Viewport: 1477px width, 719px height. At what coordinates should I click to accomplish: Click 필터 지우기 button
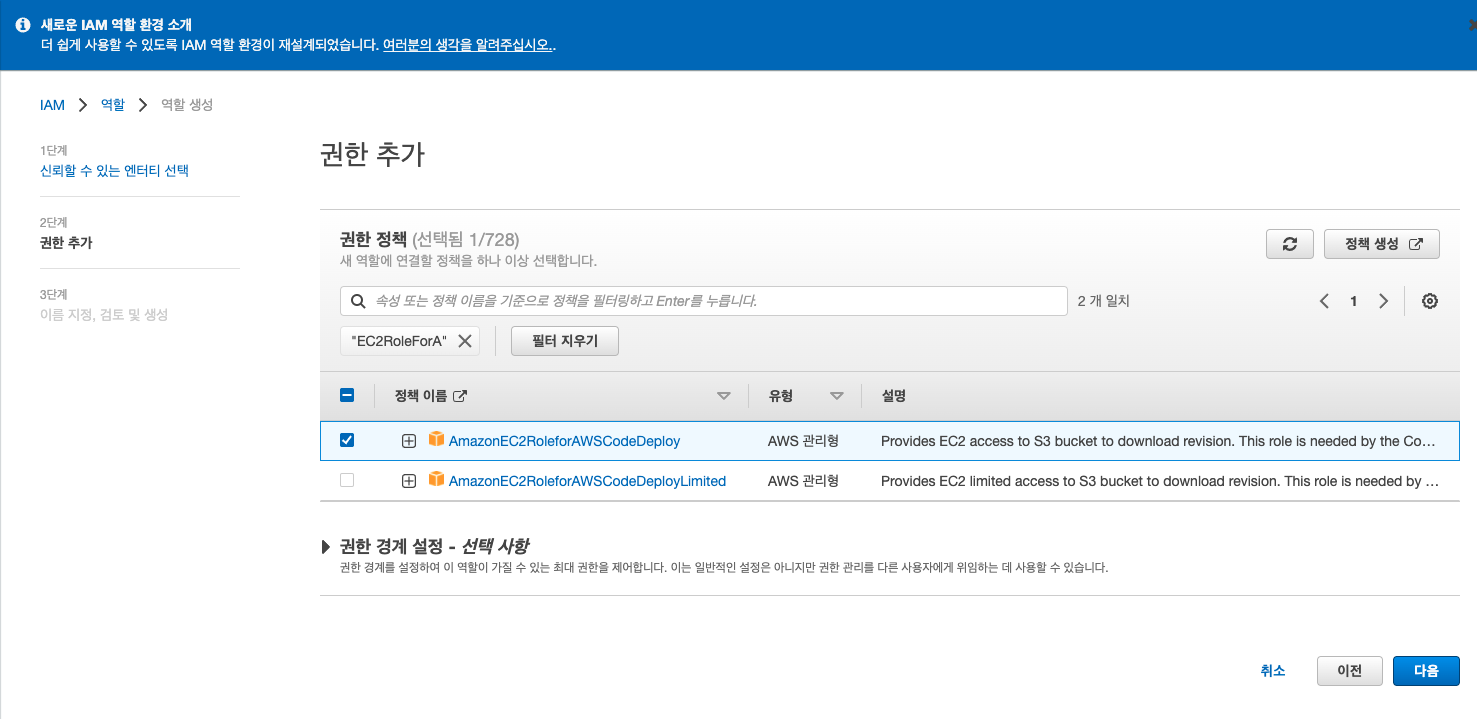click(565, 341)
